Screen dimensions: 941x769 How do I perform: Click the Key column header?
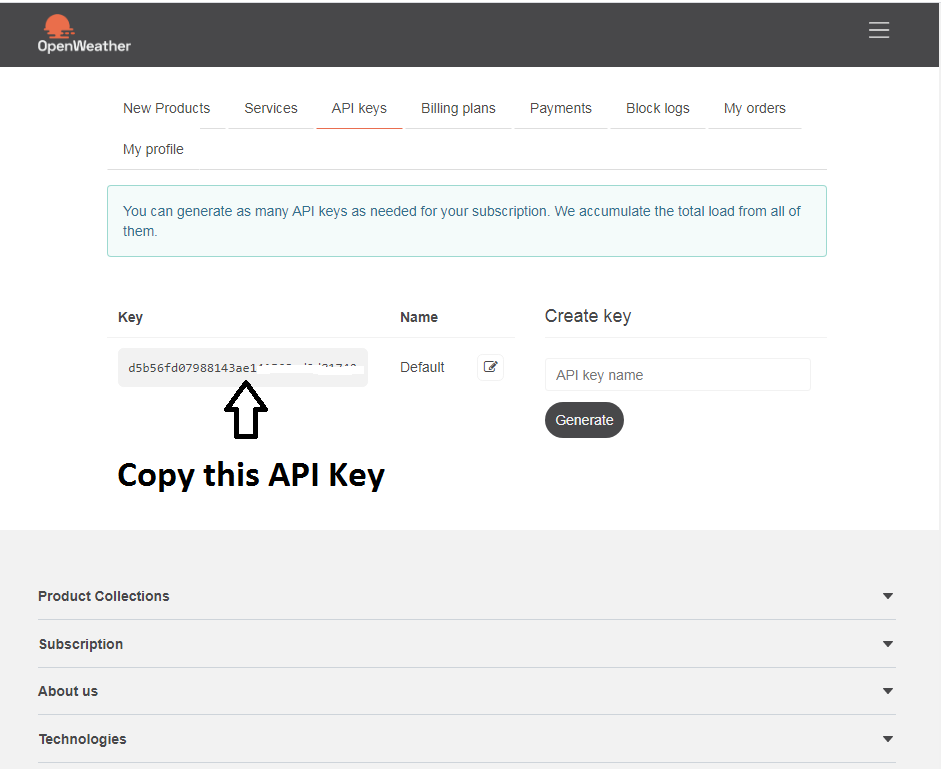click(130, 317)
